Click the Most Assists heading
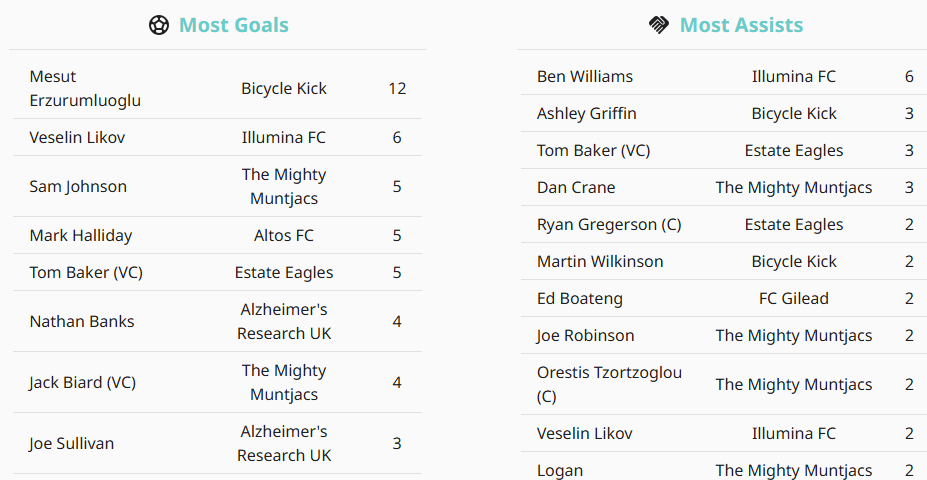Image resolution: width=927 pixels, height=480 pixels. point(741,25)
